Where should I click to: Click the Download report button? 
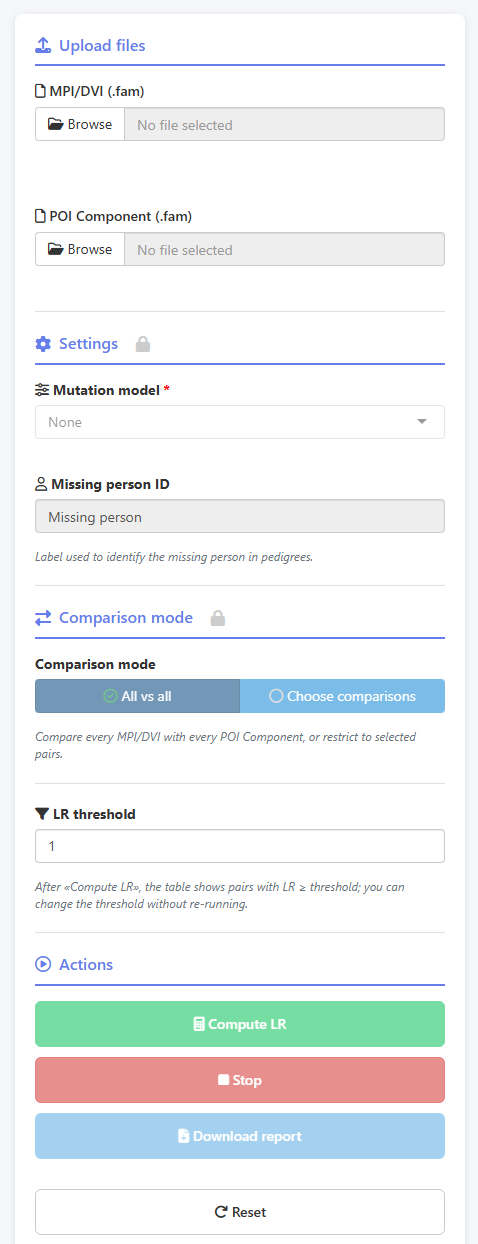(240, 1136)
